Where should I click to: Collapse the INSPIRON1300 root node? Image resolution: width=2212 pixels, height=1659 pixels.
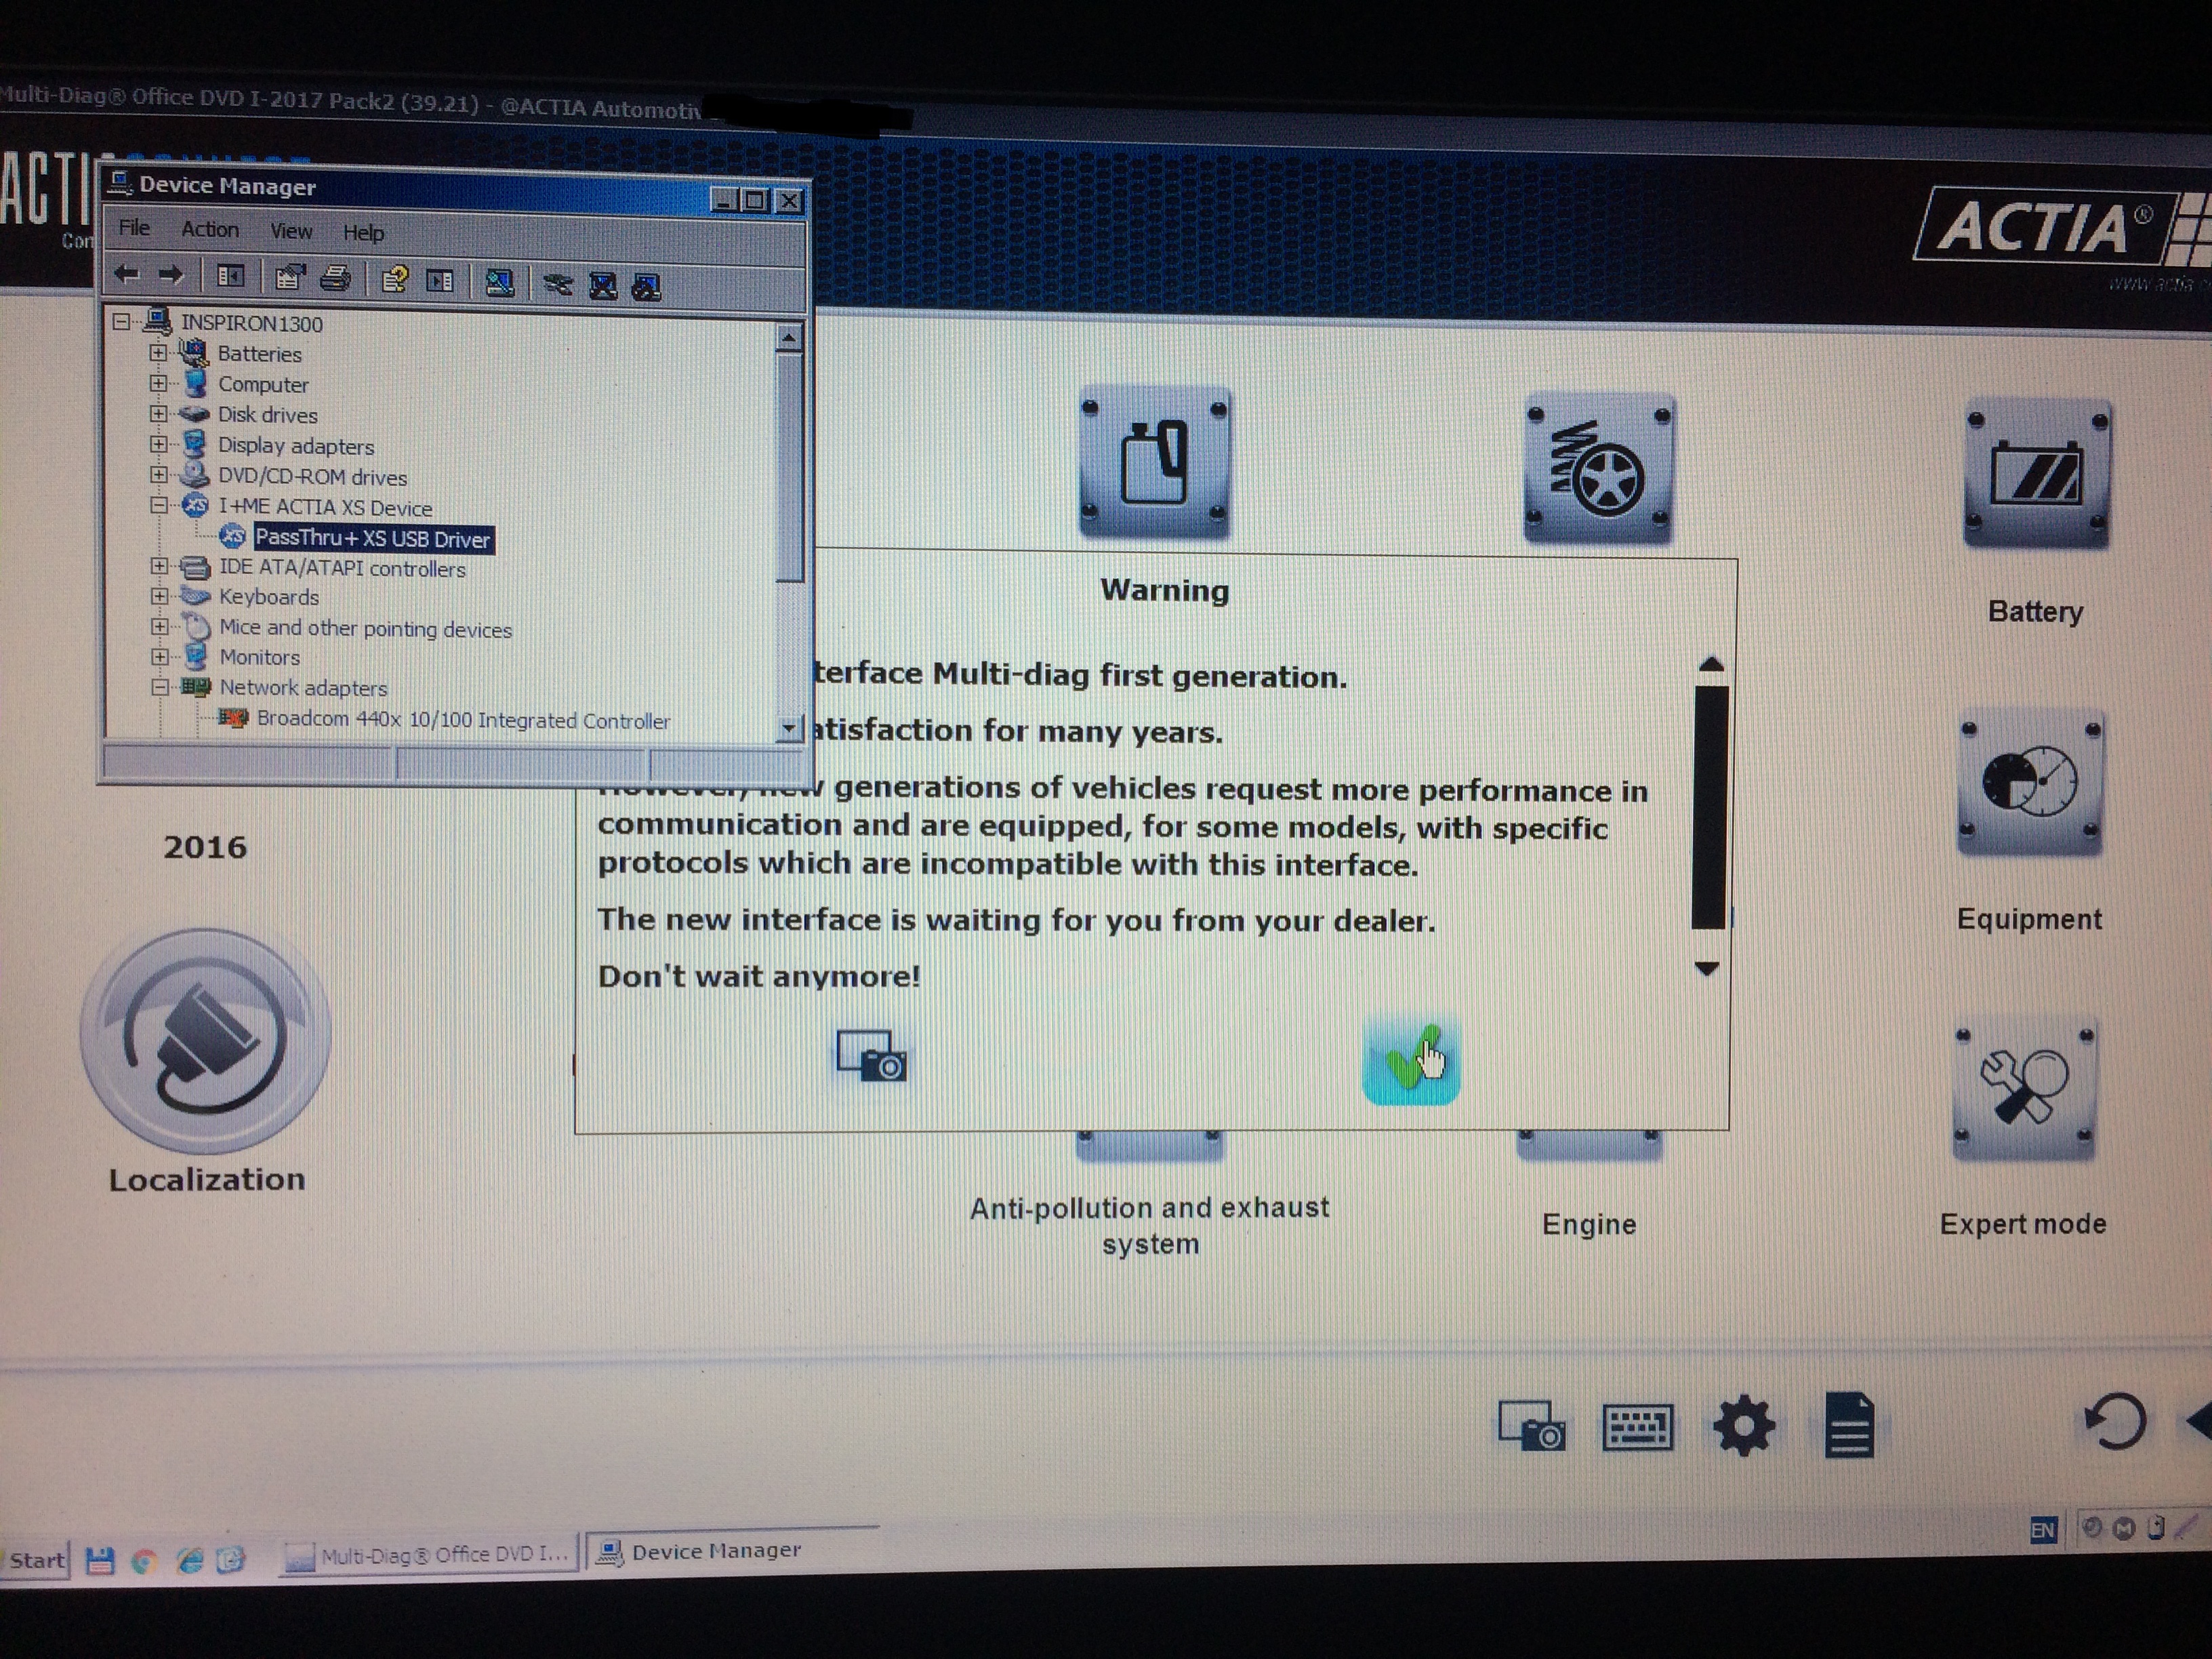coord(121,321)
